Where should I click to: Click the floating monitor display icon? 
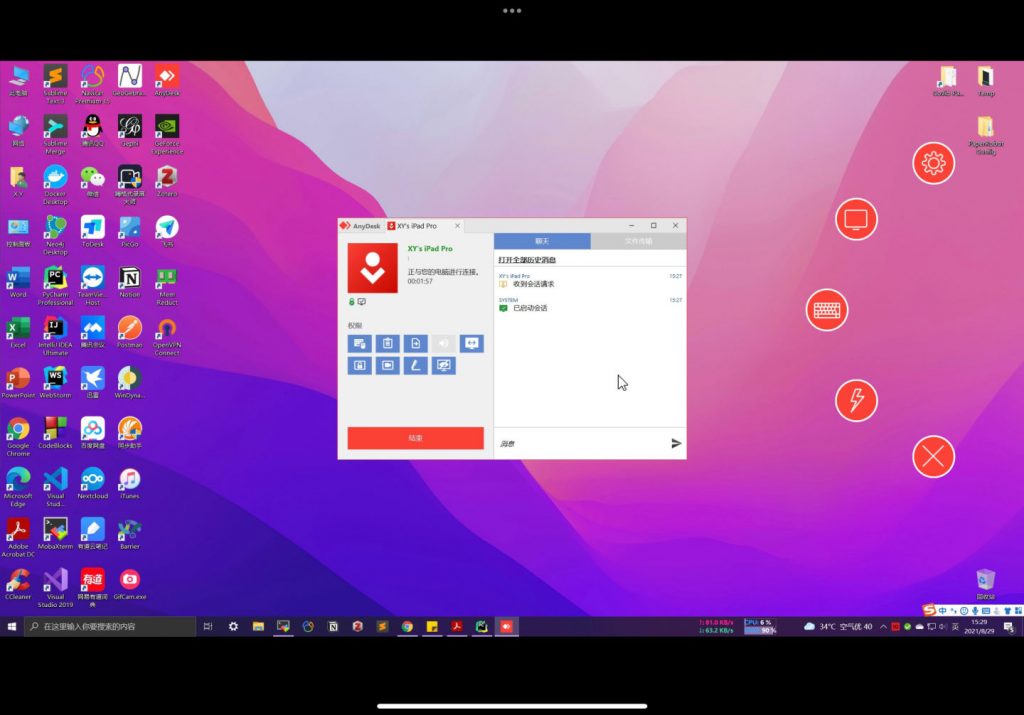pyautogui.click(x=856, y=218)
